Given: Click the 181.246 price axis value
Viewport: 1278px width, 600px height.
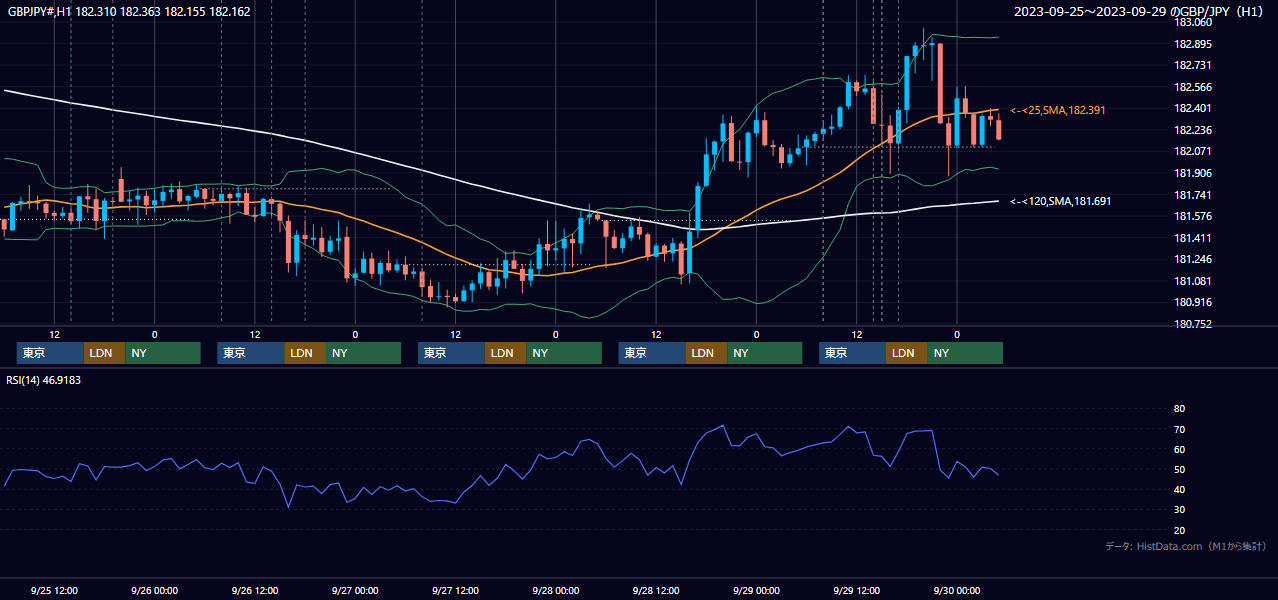Looking at the screenshot, I should pyautogui.click(x=1192, y=259).
